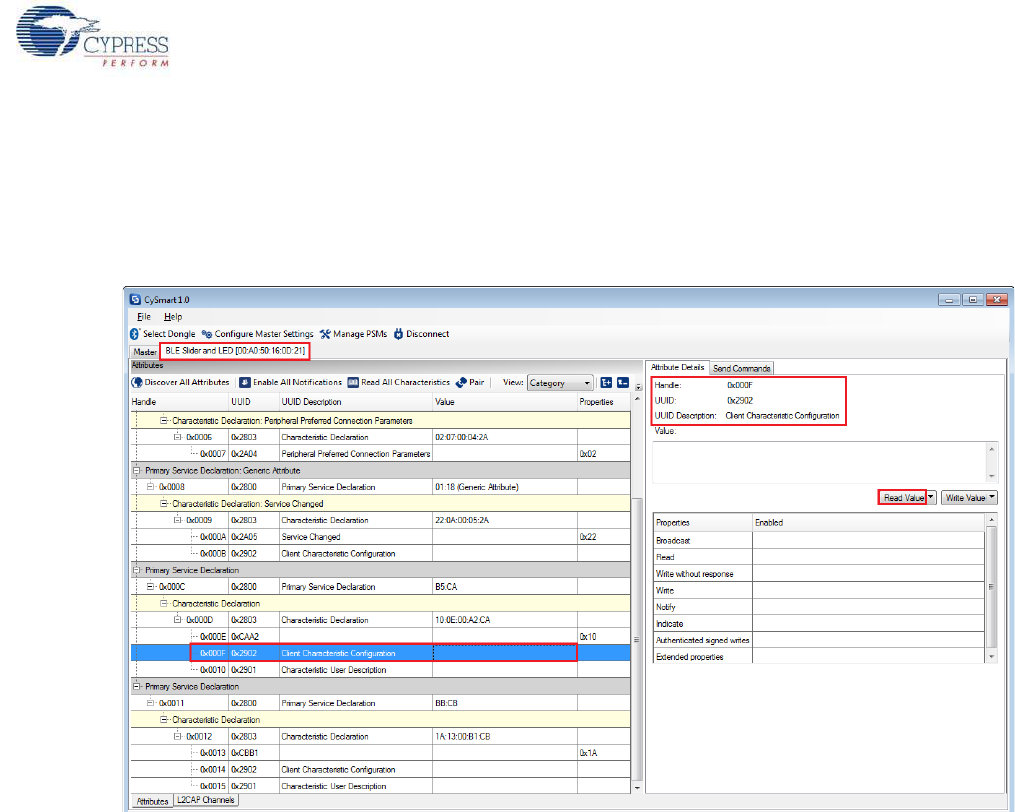Select the 0x0010 Characteristic User Description row
1015x812 pixels.
pyautogui.click(x=381, y=670)
